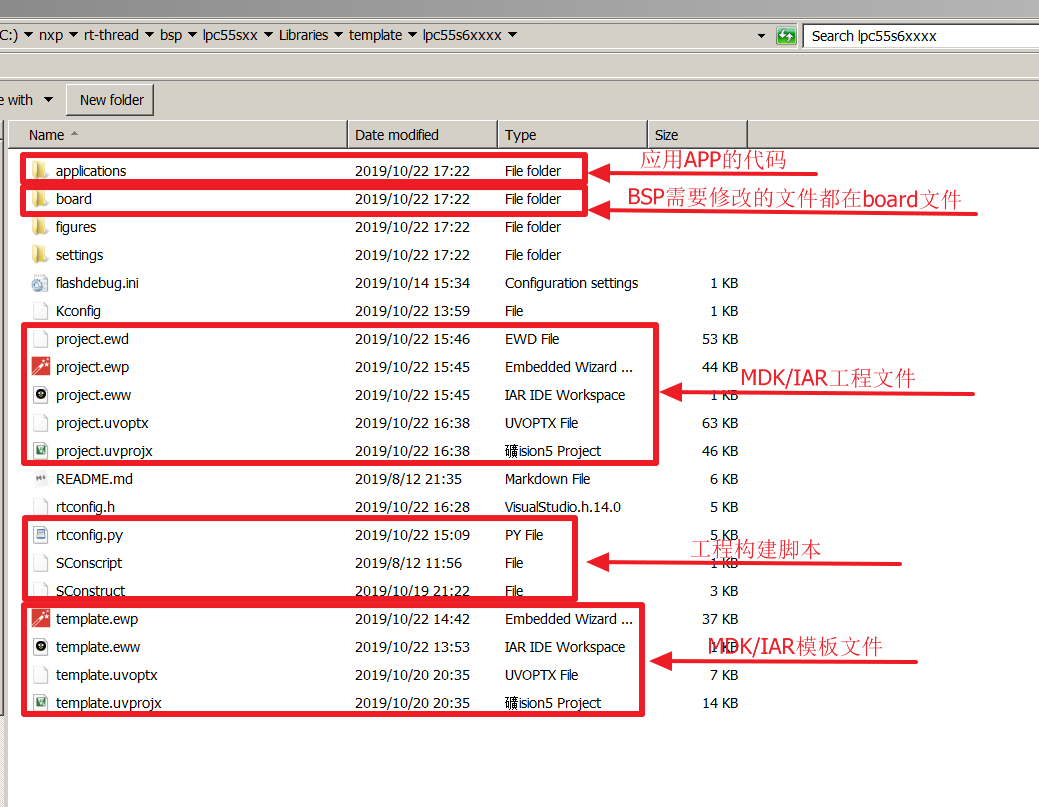Expand the dropdown arrow after rt-thread breadcrumb
Screen dimensions: 1039x807
pos(150,36)
